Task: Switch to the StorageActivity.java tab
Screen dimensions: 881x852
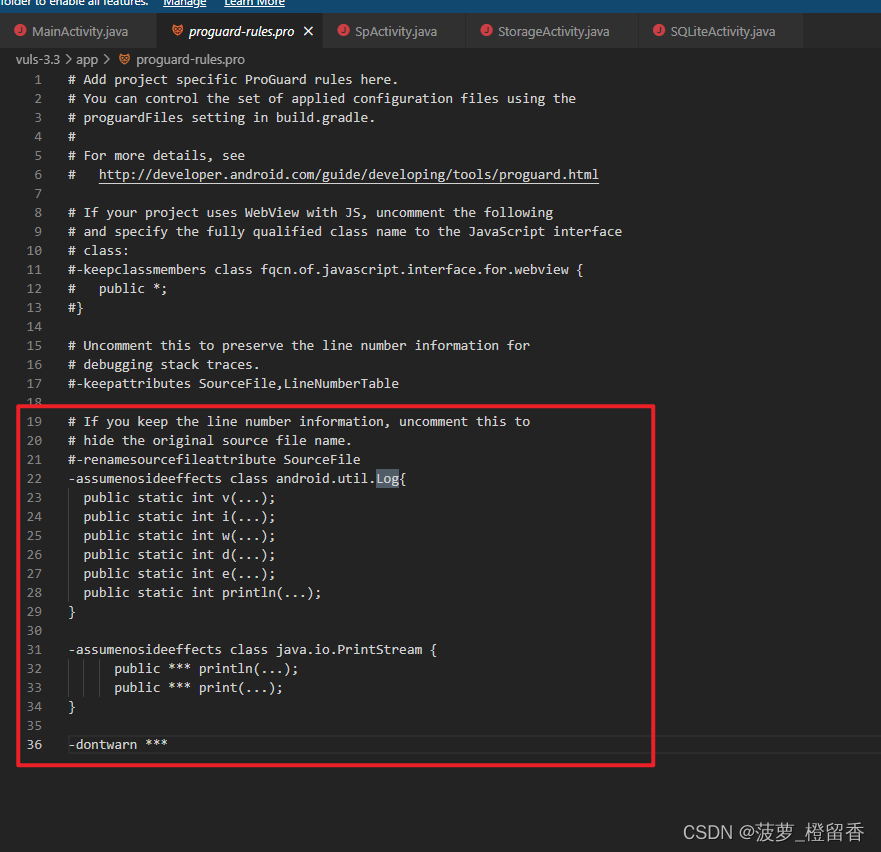Action: pyautogui.click(x=553, y=32)
